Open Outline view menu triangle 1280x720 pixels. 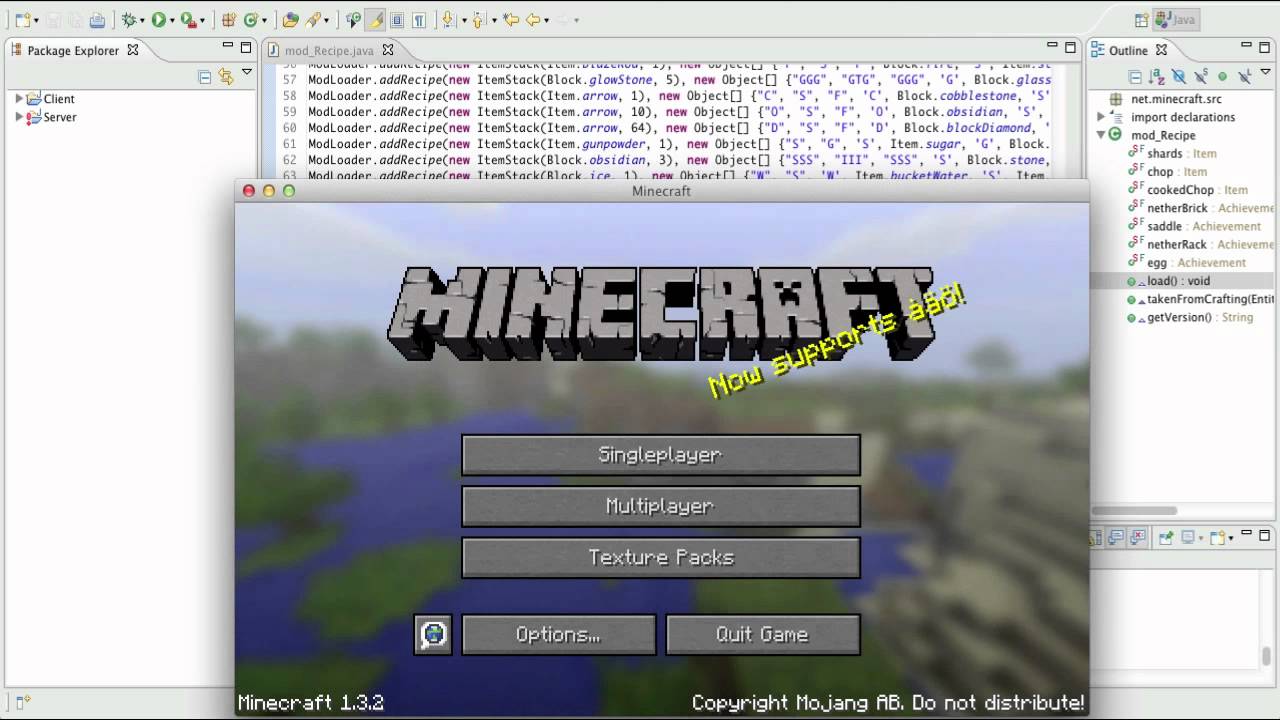pyautogui.click(x=1265, y=72)
